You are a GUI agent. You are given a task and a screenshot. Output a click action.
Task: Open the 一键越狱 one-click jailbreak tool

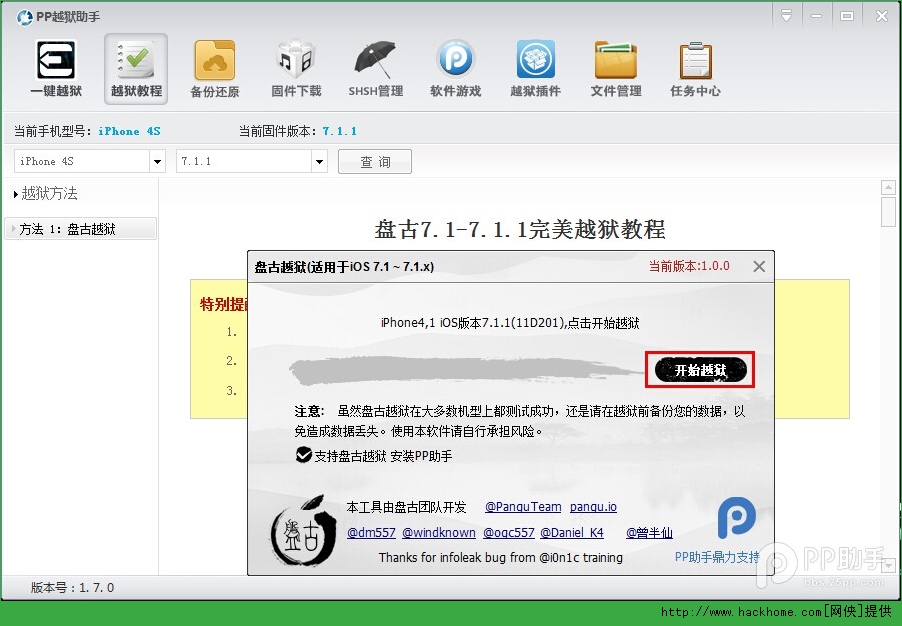tap(56, 69)
